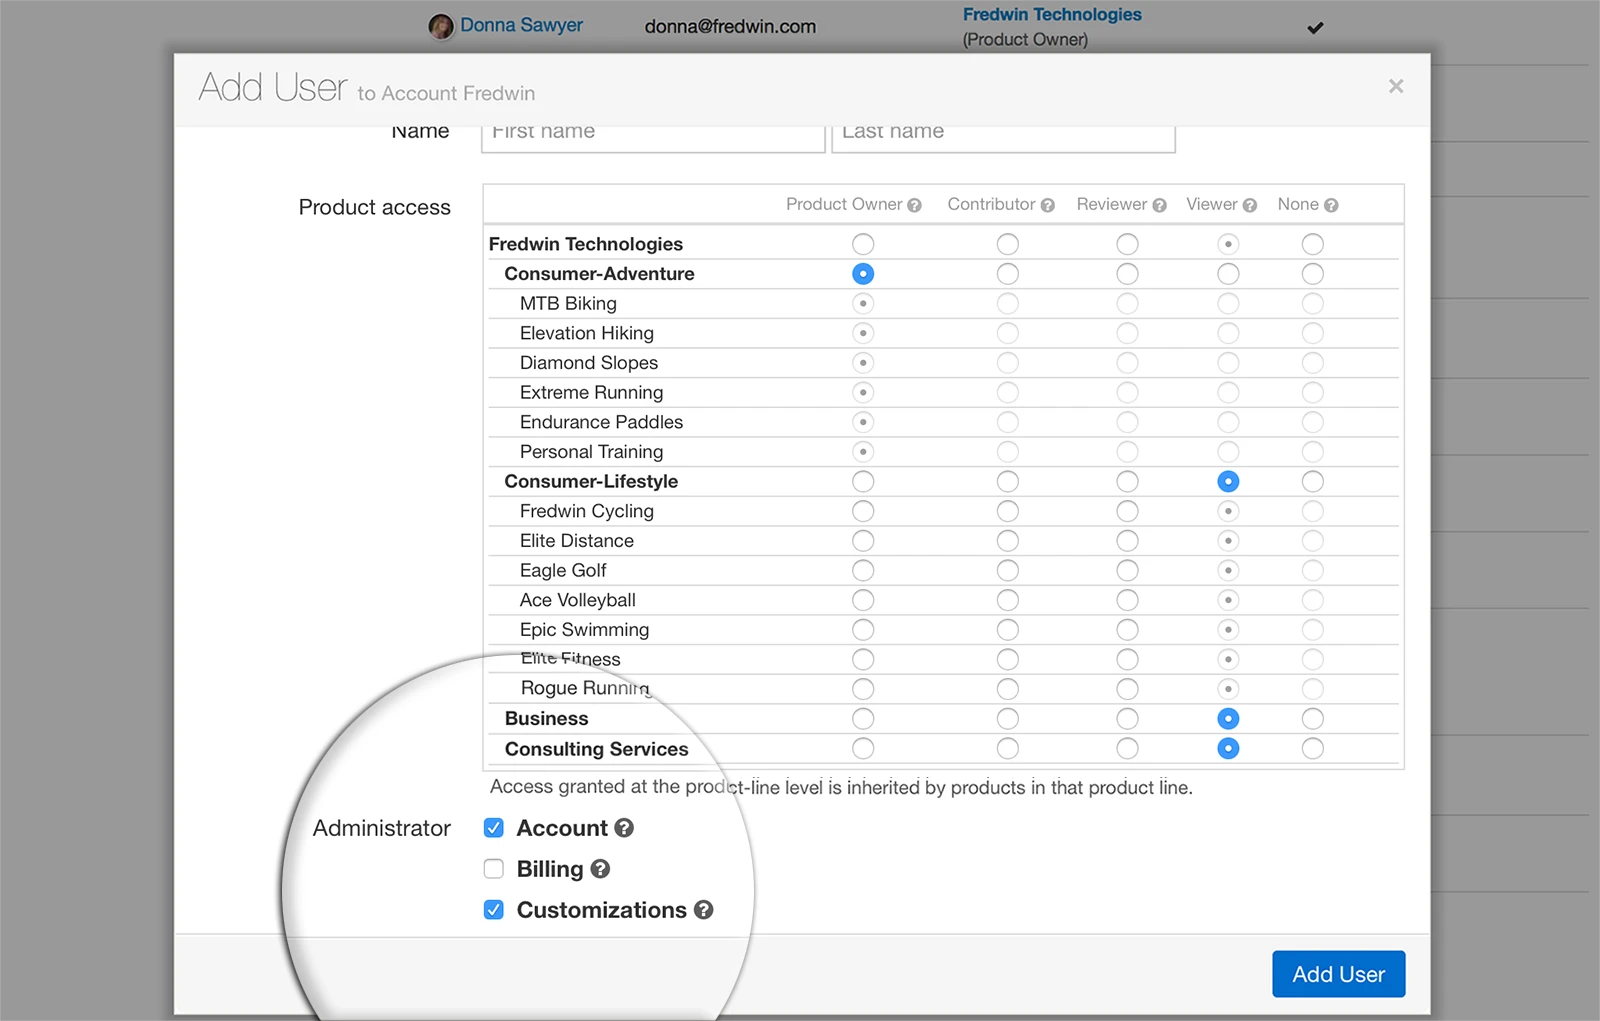Set Eagle Golf to Contributor
This screenshot has width=1600, height=1021.
point(1008,571)
